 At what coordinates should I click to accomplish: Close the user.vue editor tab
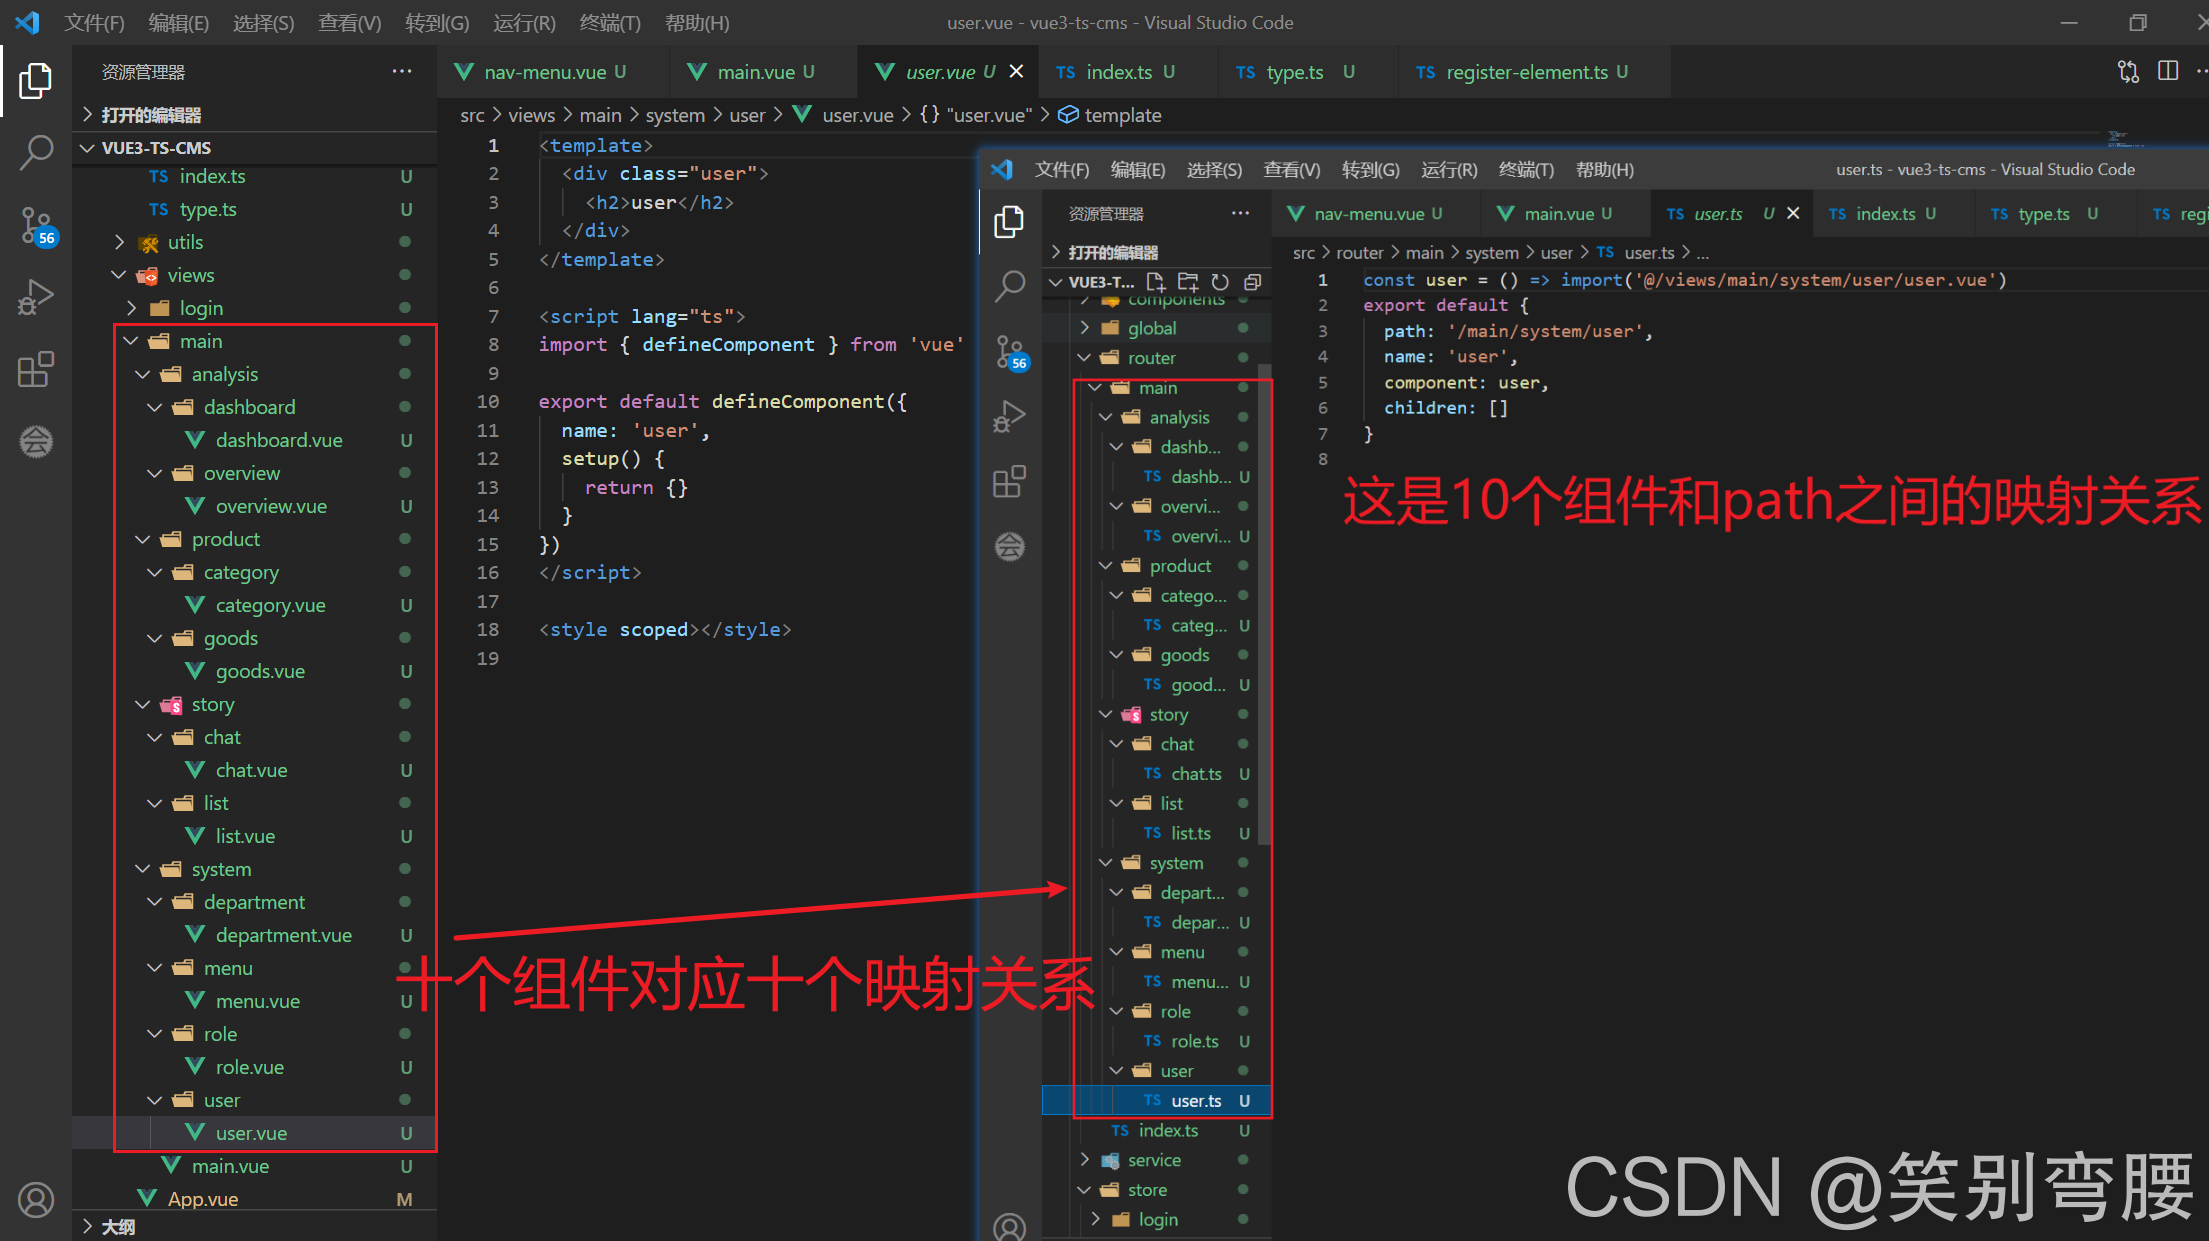[1016, 71]
